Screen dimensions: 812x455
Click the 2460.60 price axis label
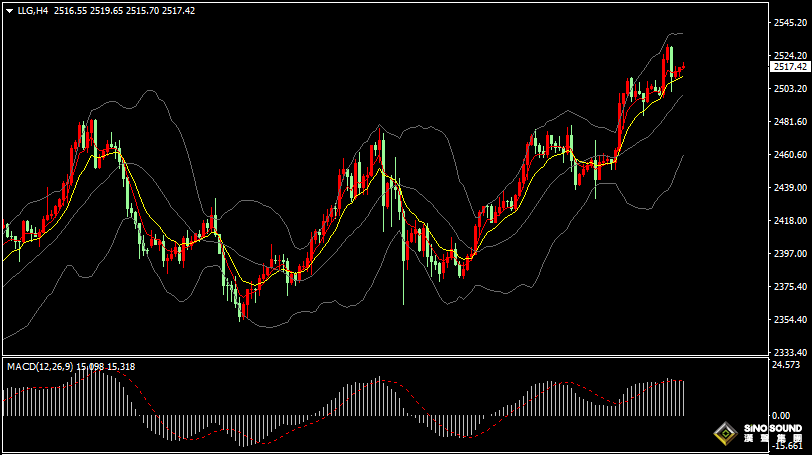click(790, 155)
